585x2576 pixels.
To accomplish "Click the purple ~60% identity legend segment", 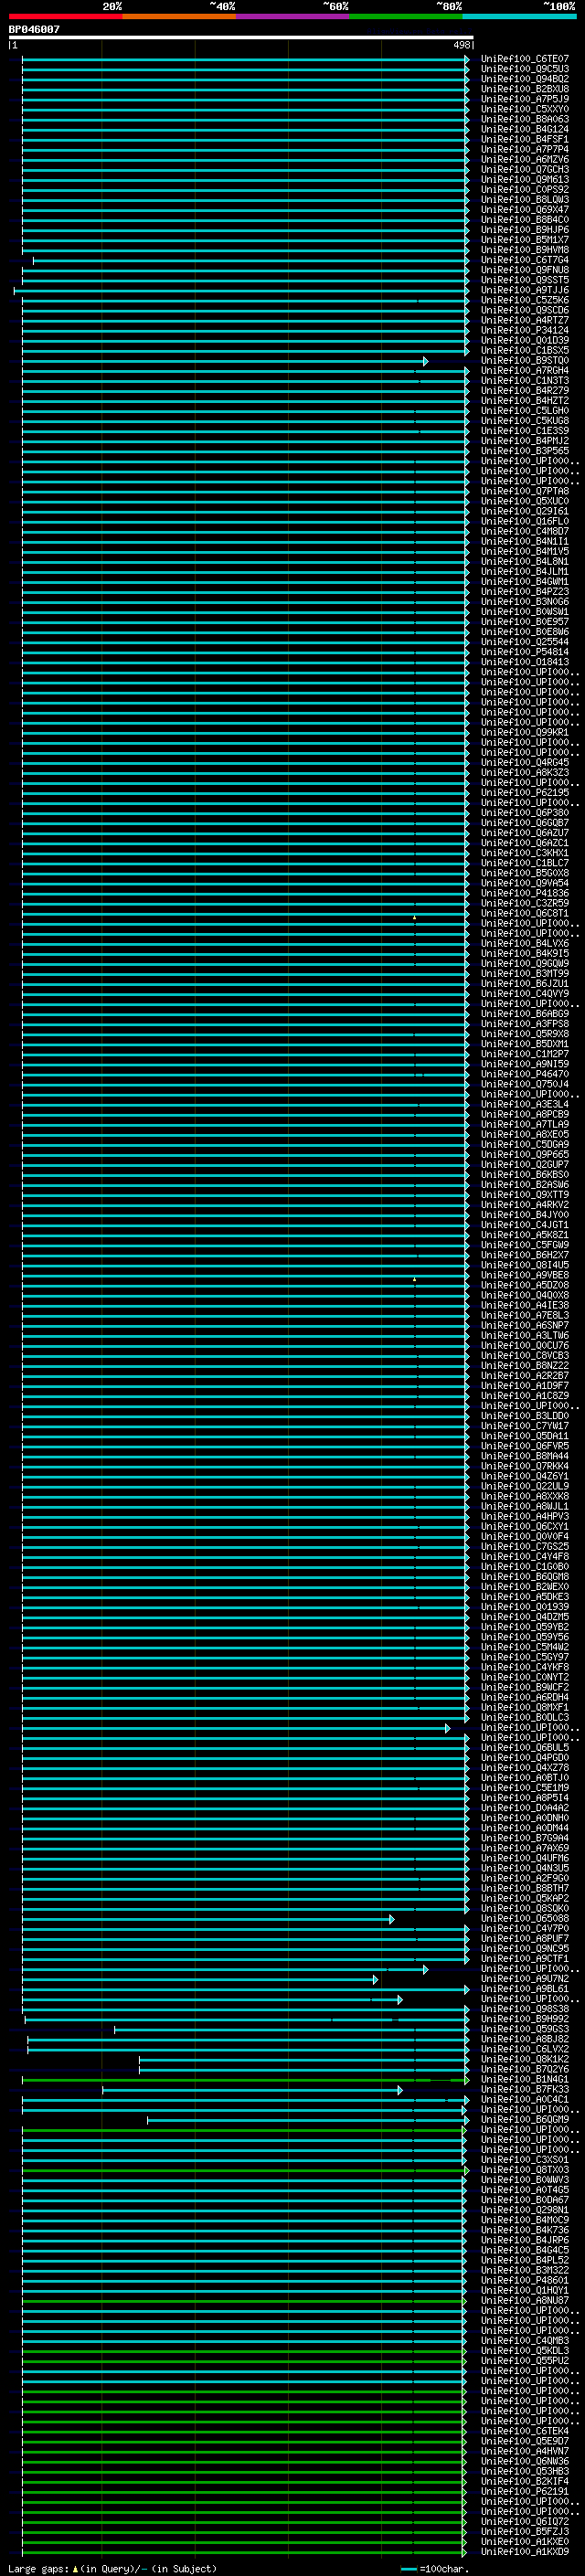I will coord(293,16).
